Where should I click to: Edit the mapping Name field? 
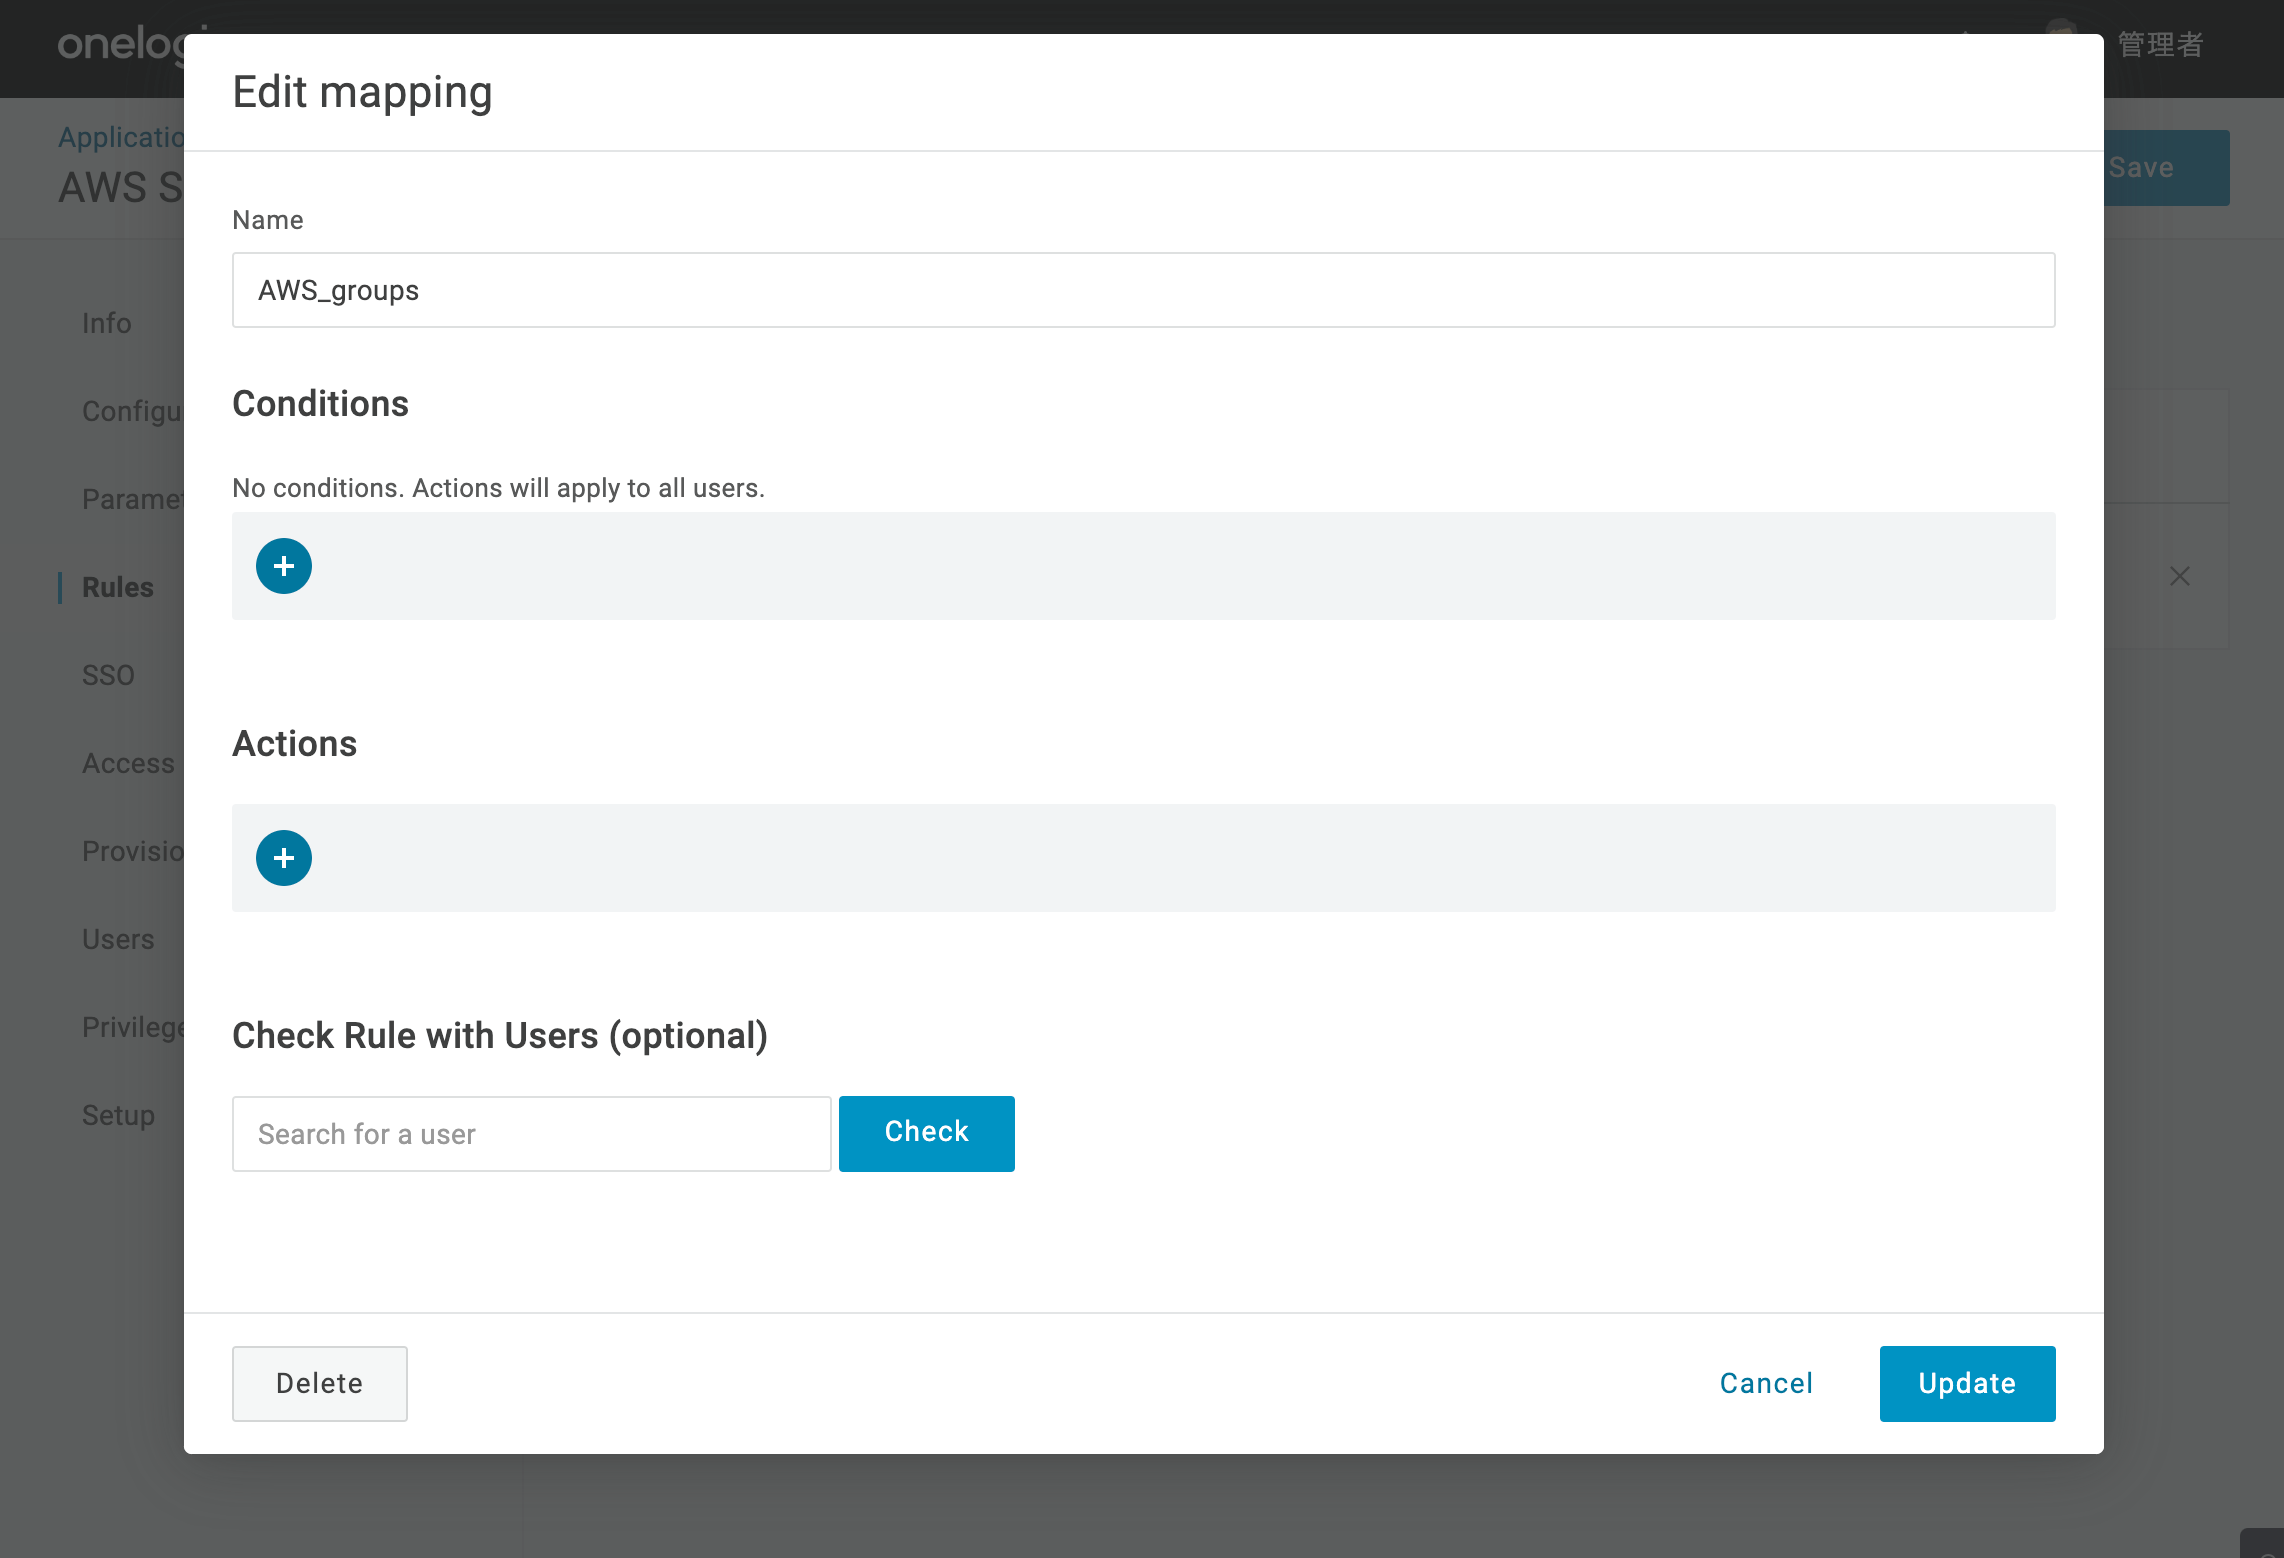click(x=1144, y=290)
